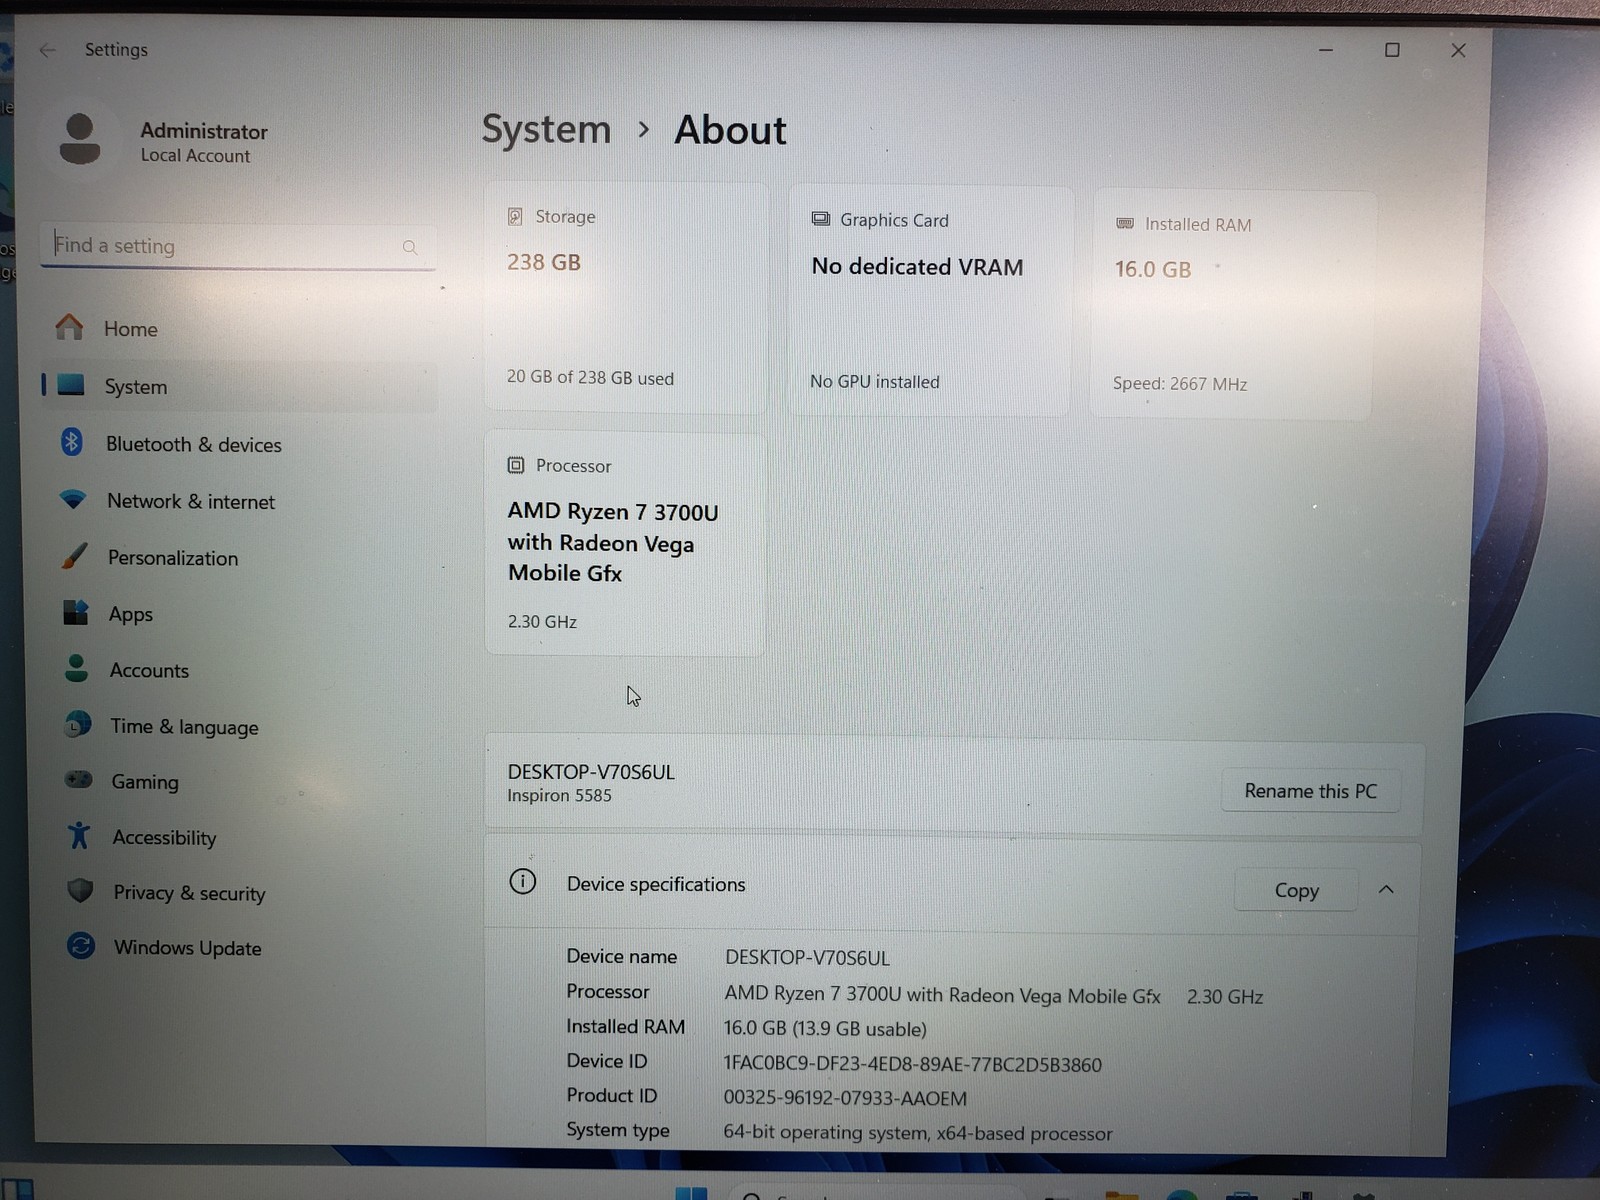Image resolution: width=1600 pixels, height=1200 pixels.
Task: Click 'No dedicated VRAM' text
Action: point(917,267)
